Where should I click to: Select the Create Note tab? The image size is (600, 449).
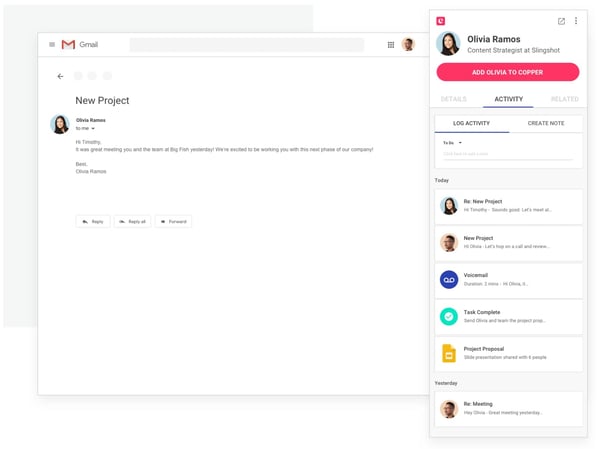(546, 123)
